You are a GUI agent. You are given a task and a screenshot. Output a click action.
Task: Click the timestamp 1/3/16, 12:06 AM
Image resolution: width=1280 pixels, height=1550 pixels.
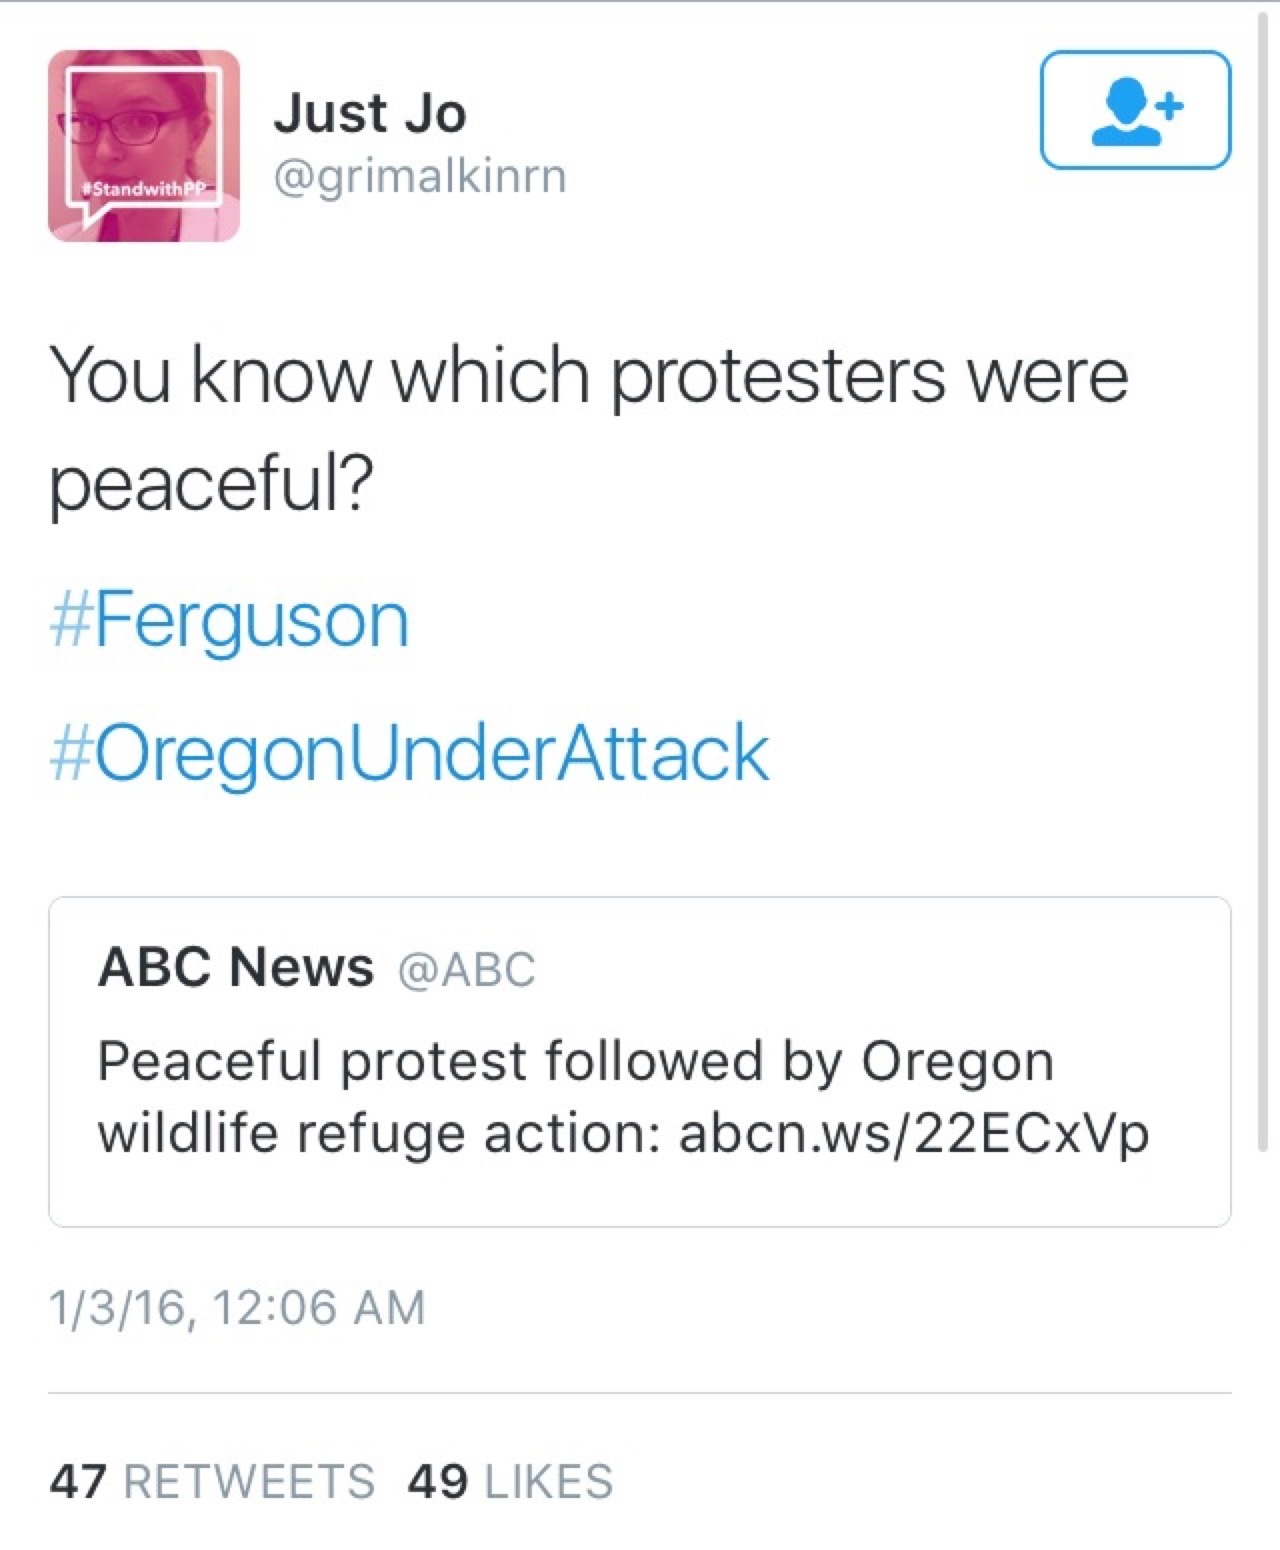tap(237, 1308)
